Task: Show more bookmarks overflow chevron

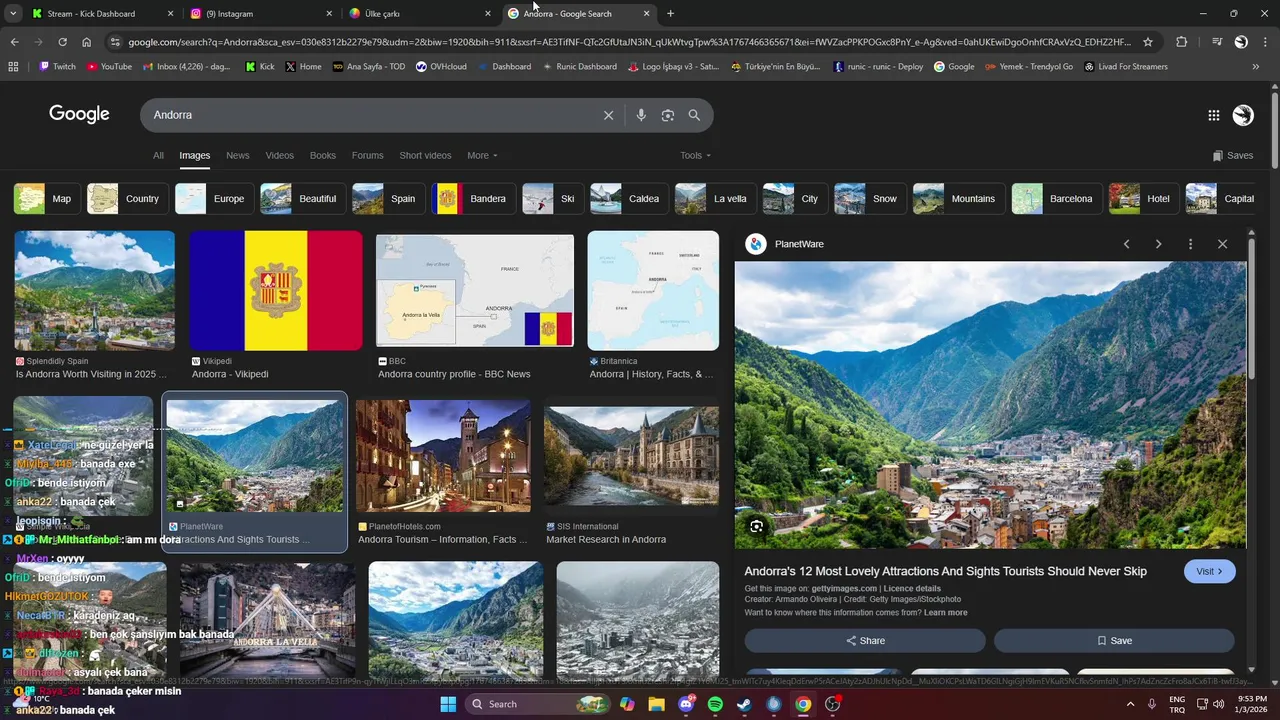Action: [x=1255, y=67]
